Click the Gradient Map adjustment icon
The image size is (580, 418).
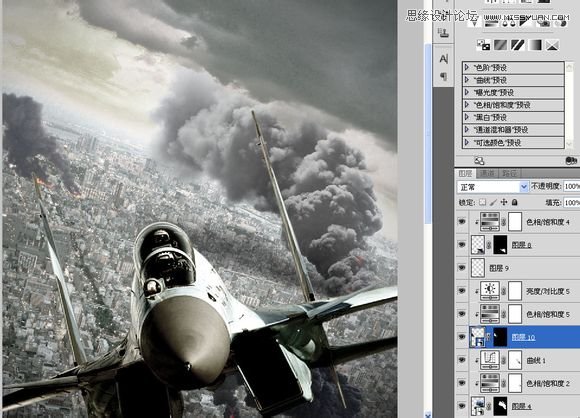pos(535,45)
